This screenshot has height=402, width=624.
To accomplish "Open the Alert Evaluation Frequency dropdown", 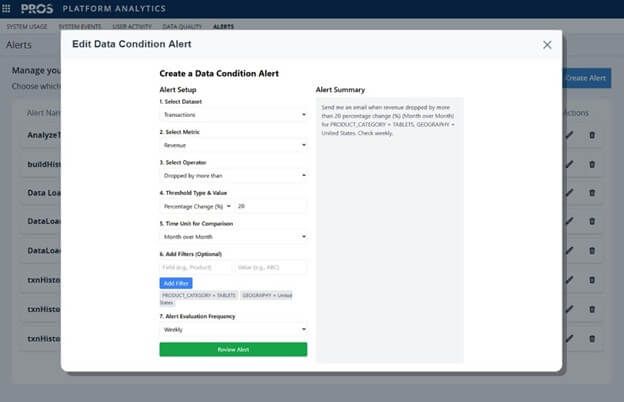I will pos(233,328).
